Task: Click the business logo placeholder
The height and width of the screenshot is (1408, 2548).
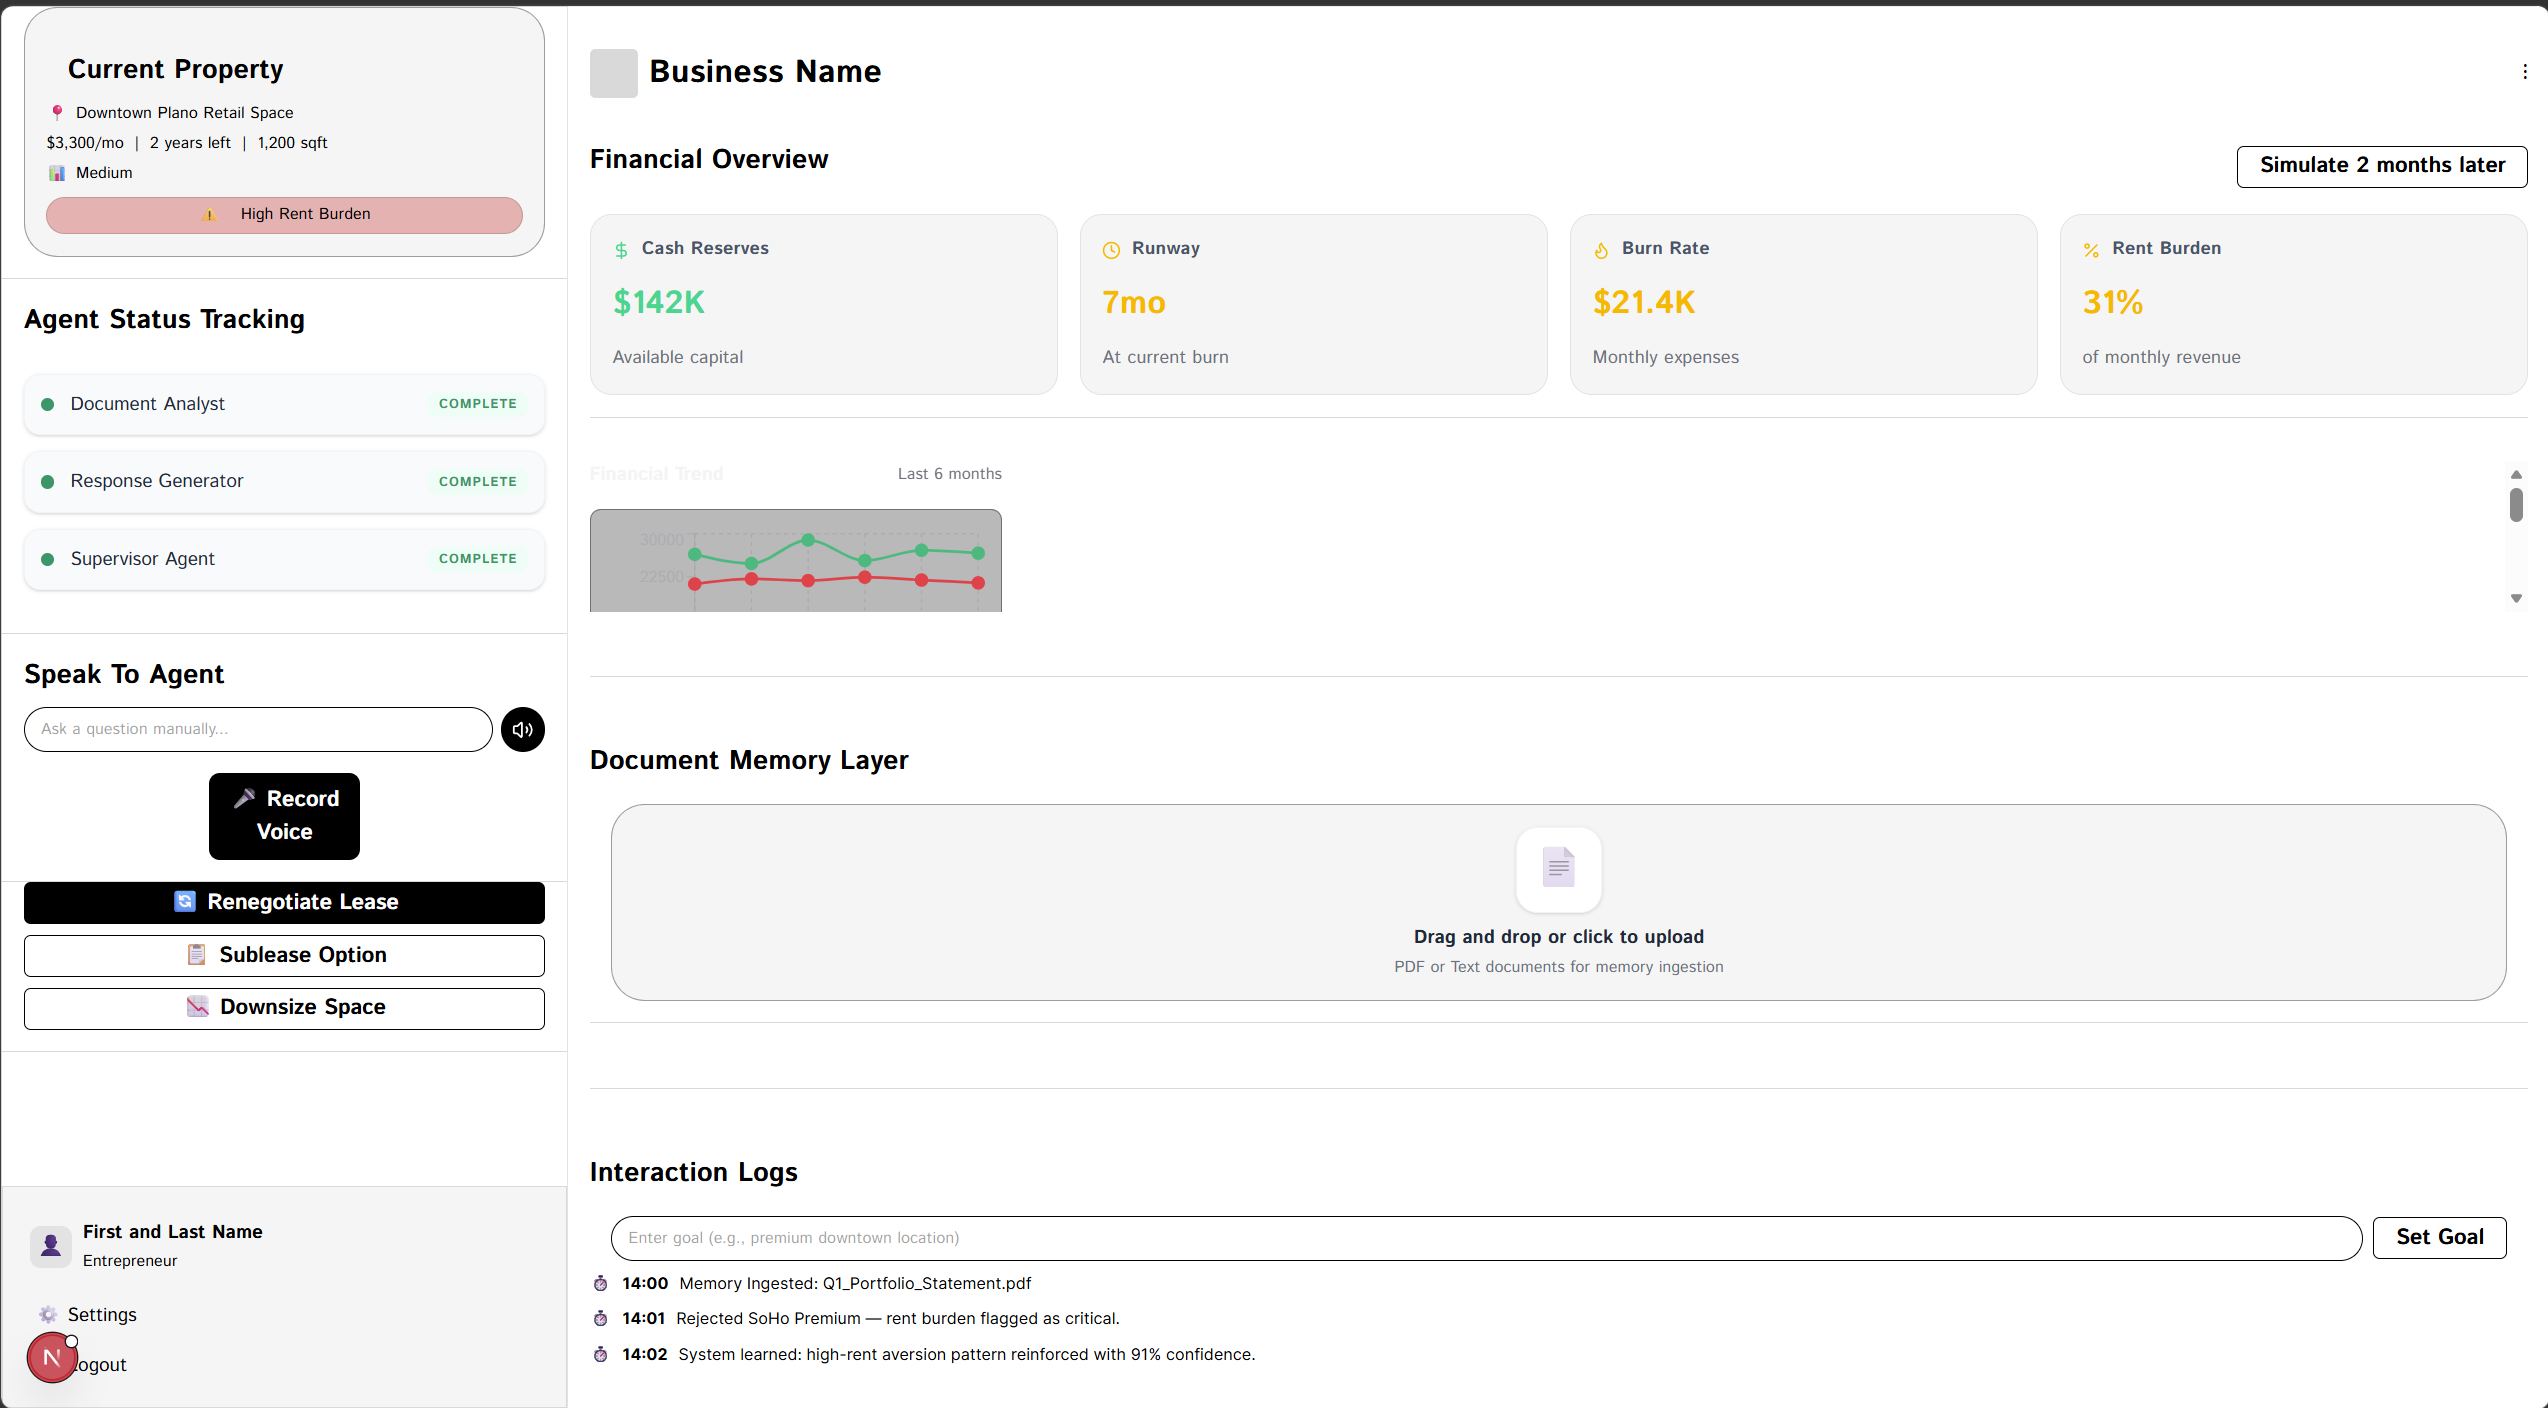Action: [613, 73]
